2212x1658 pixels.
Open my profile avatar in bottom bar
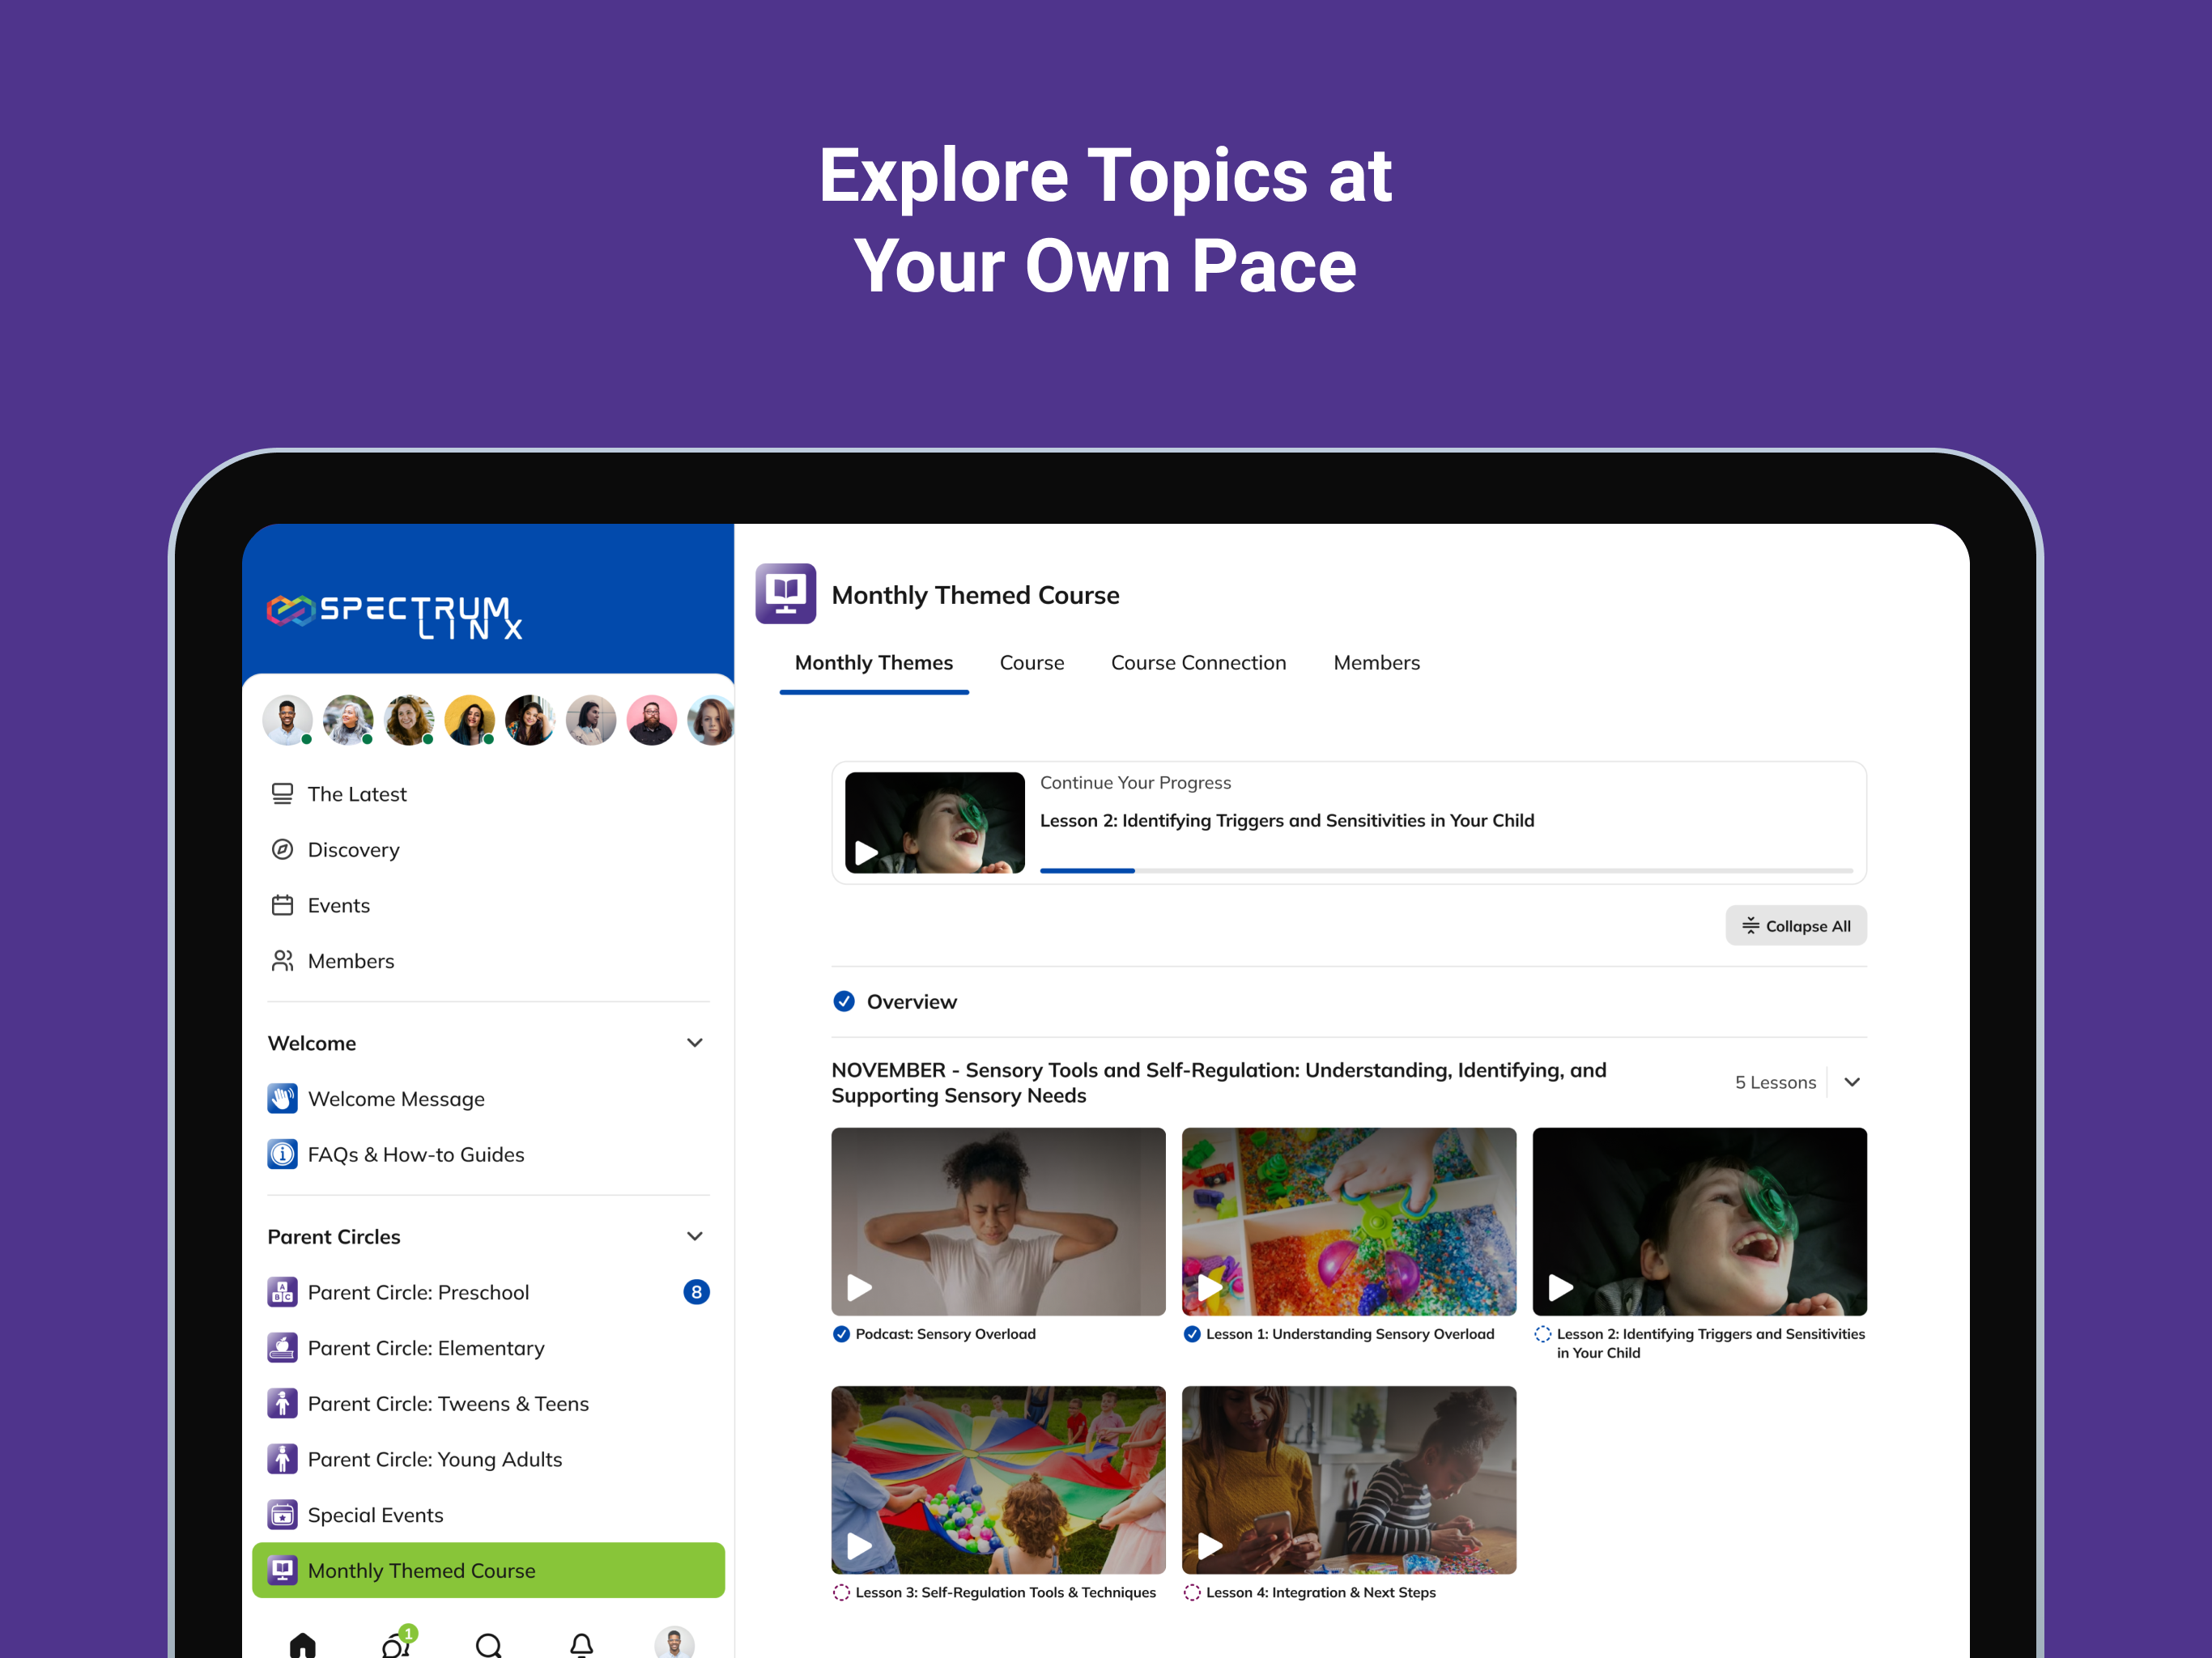coord(674,1643)
